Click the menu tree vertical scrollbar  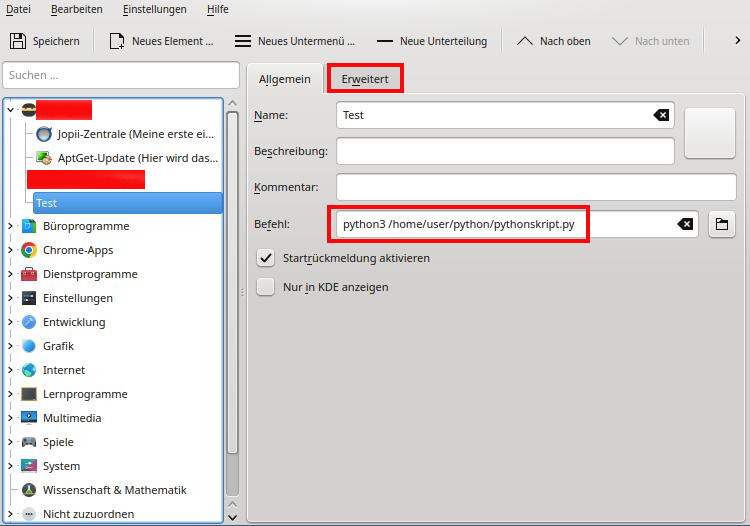click(x=232, y=300)
